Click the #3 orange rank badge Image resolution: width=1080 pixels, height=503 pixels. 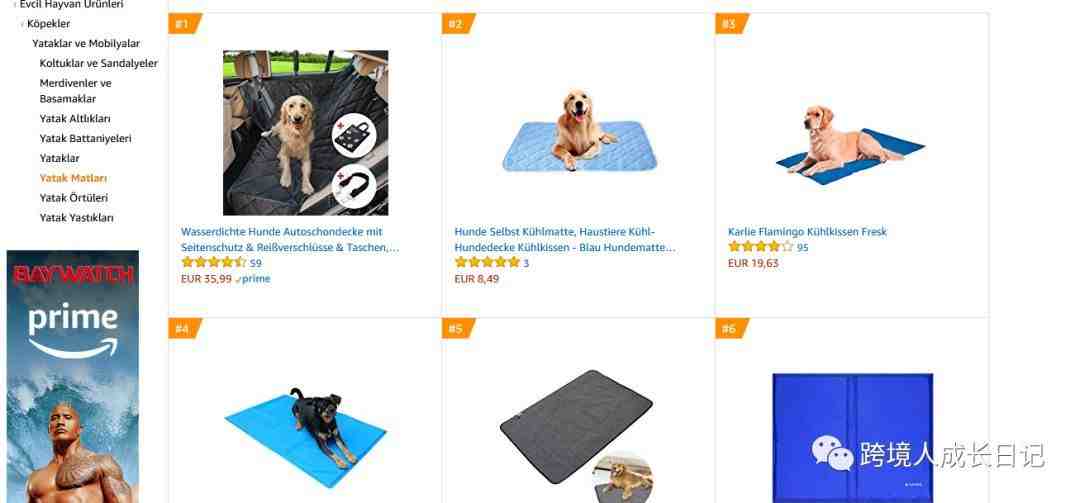[731, 23]
